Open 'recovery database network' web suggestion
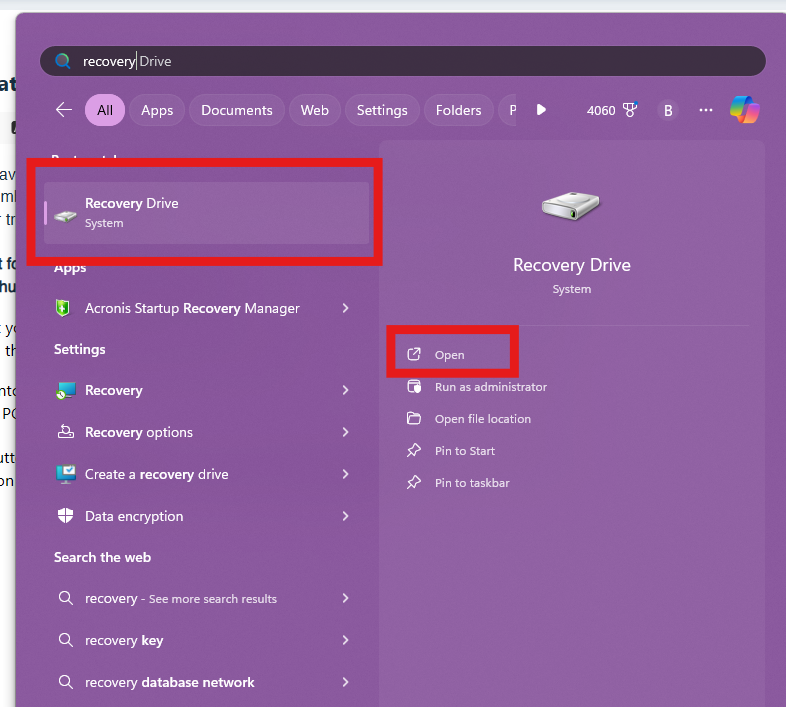The image size is (786, 707). pos(169,682)
